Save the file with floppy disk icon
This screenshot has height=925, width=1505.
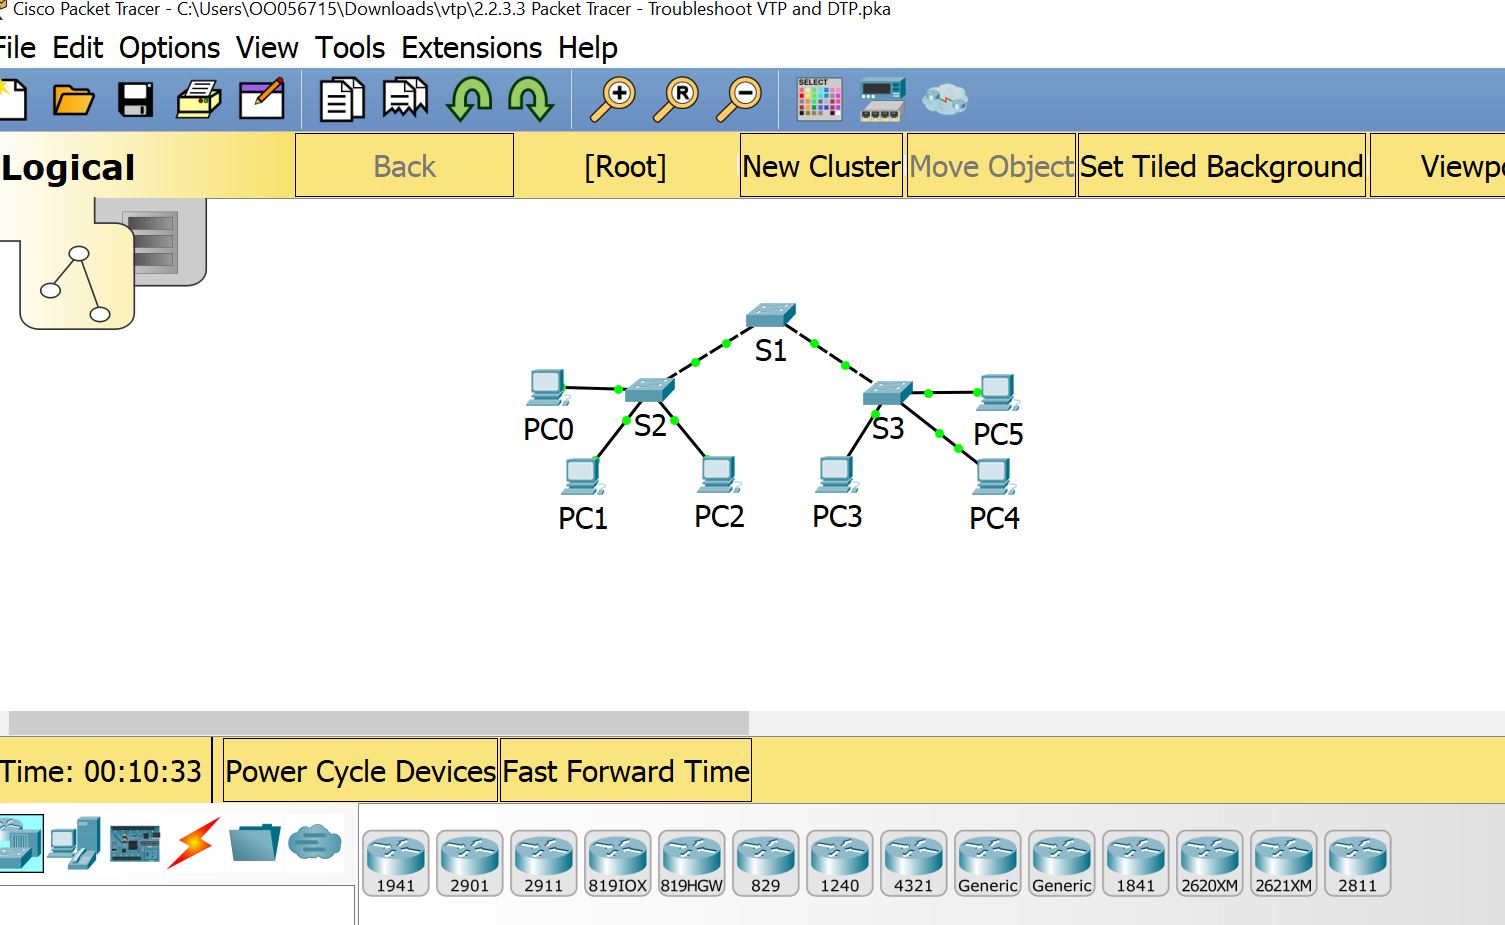pos(135,100)
